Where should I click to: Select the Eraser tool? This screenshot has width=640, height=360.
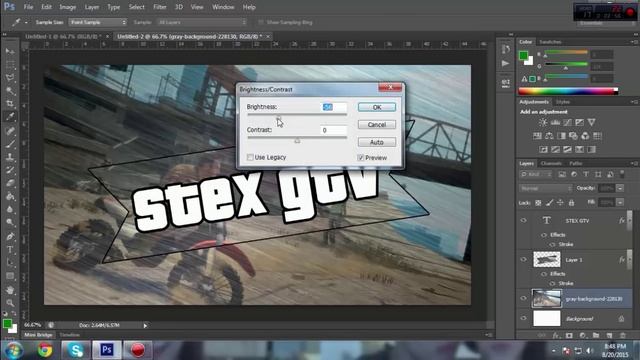pyautogui.click(x=10, y=183)
